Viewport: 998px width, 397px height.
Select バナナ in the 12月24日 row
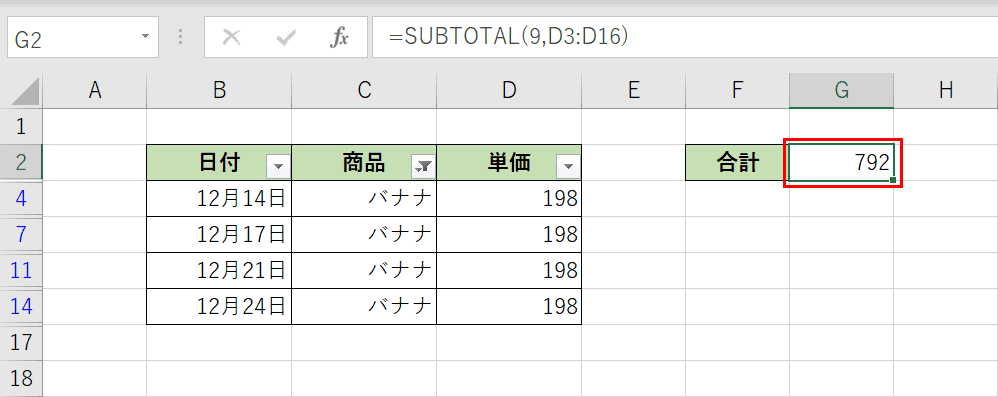tap(364, 307)
